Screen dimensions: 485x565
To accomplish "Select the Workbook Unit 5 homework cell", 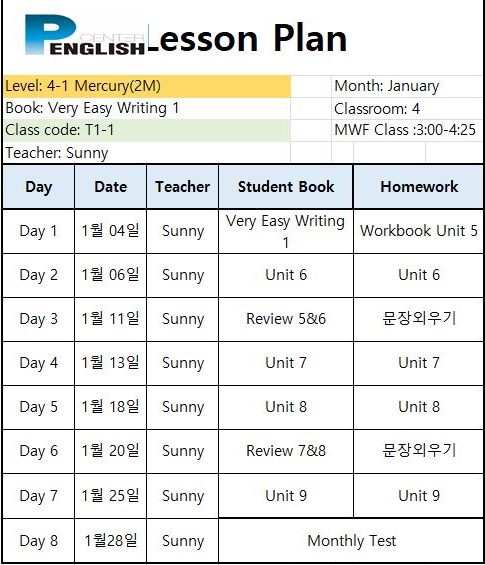I will click(419, 231).
